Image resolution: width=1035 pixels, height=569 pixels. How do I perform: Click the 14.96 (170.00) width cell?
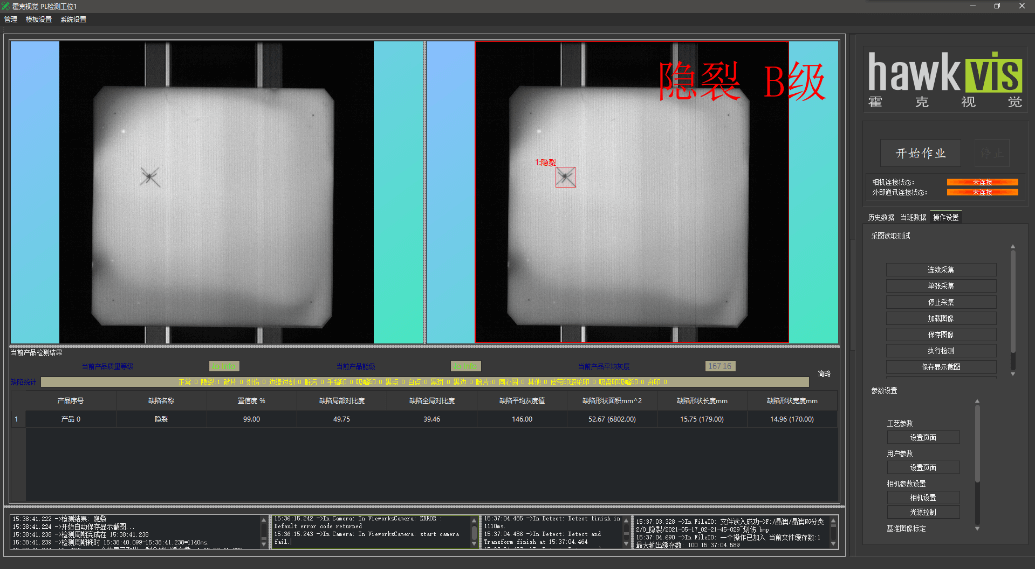point(792,419)
